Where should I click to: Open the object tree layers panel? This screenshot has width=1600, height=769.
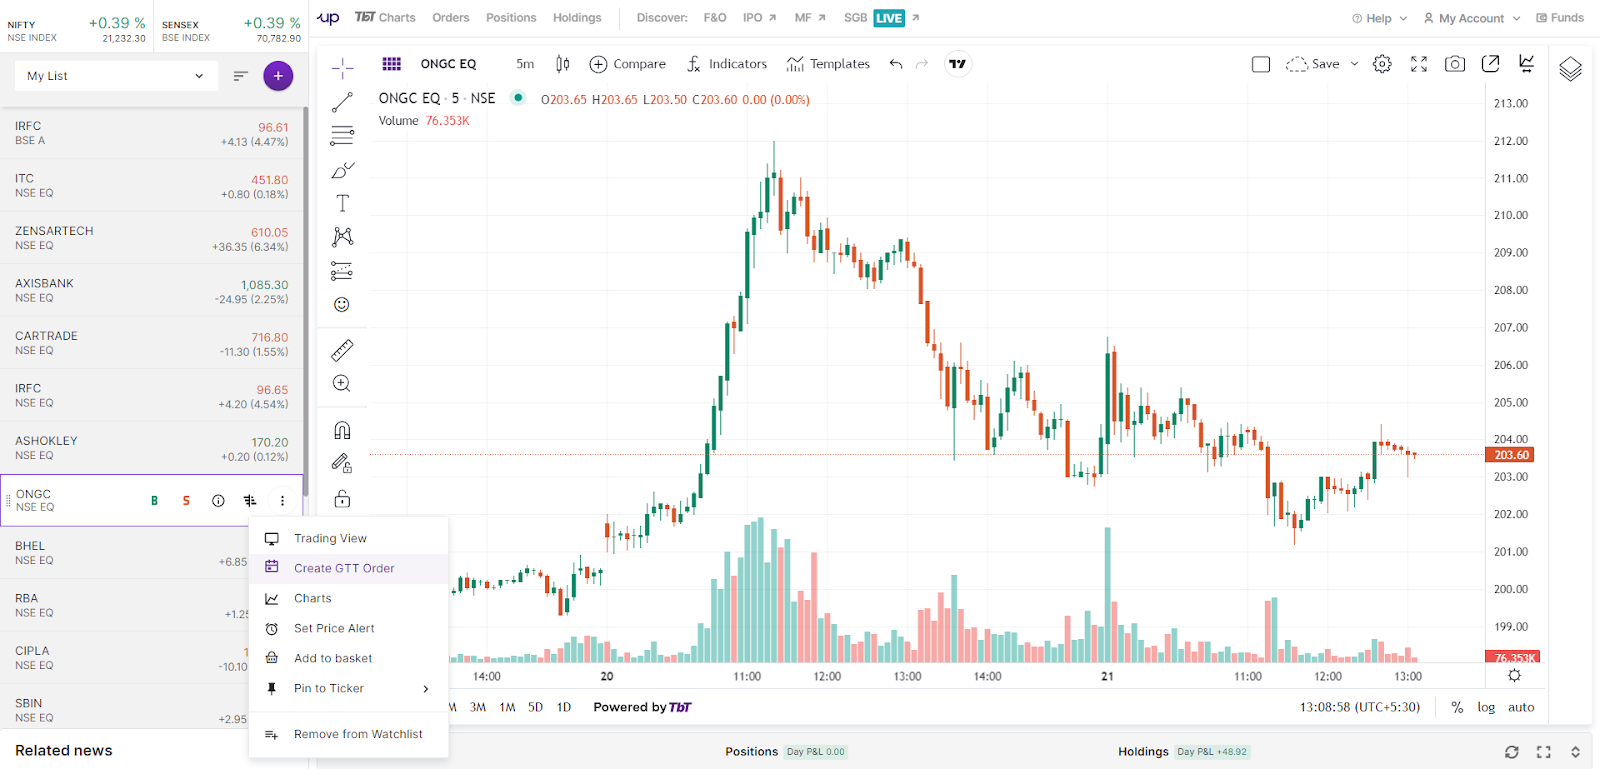point(1570,69)
